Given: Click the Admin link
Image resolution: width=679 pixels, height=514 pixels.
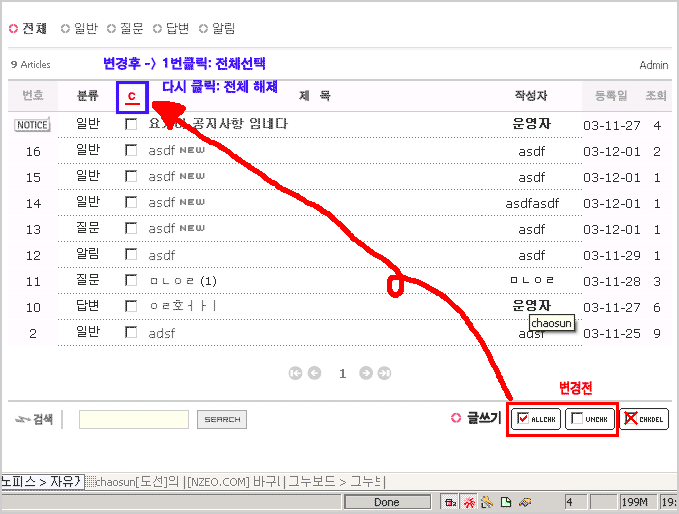Looking at the screenshot, I should tap(653, 65).
